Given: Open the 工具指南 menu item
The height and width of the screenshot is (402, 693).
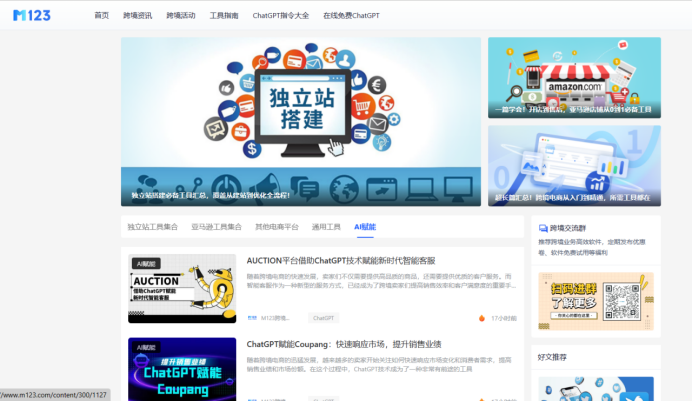Looking at the screenshot, I should click(224, 15).
